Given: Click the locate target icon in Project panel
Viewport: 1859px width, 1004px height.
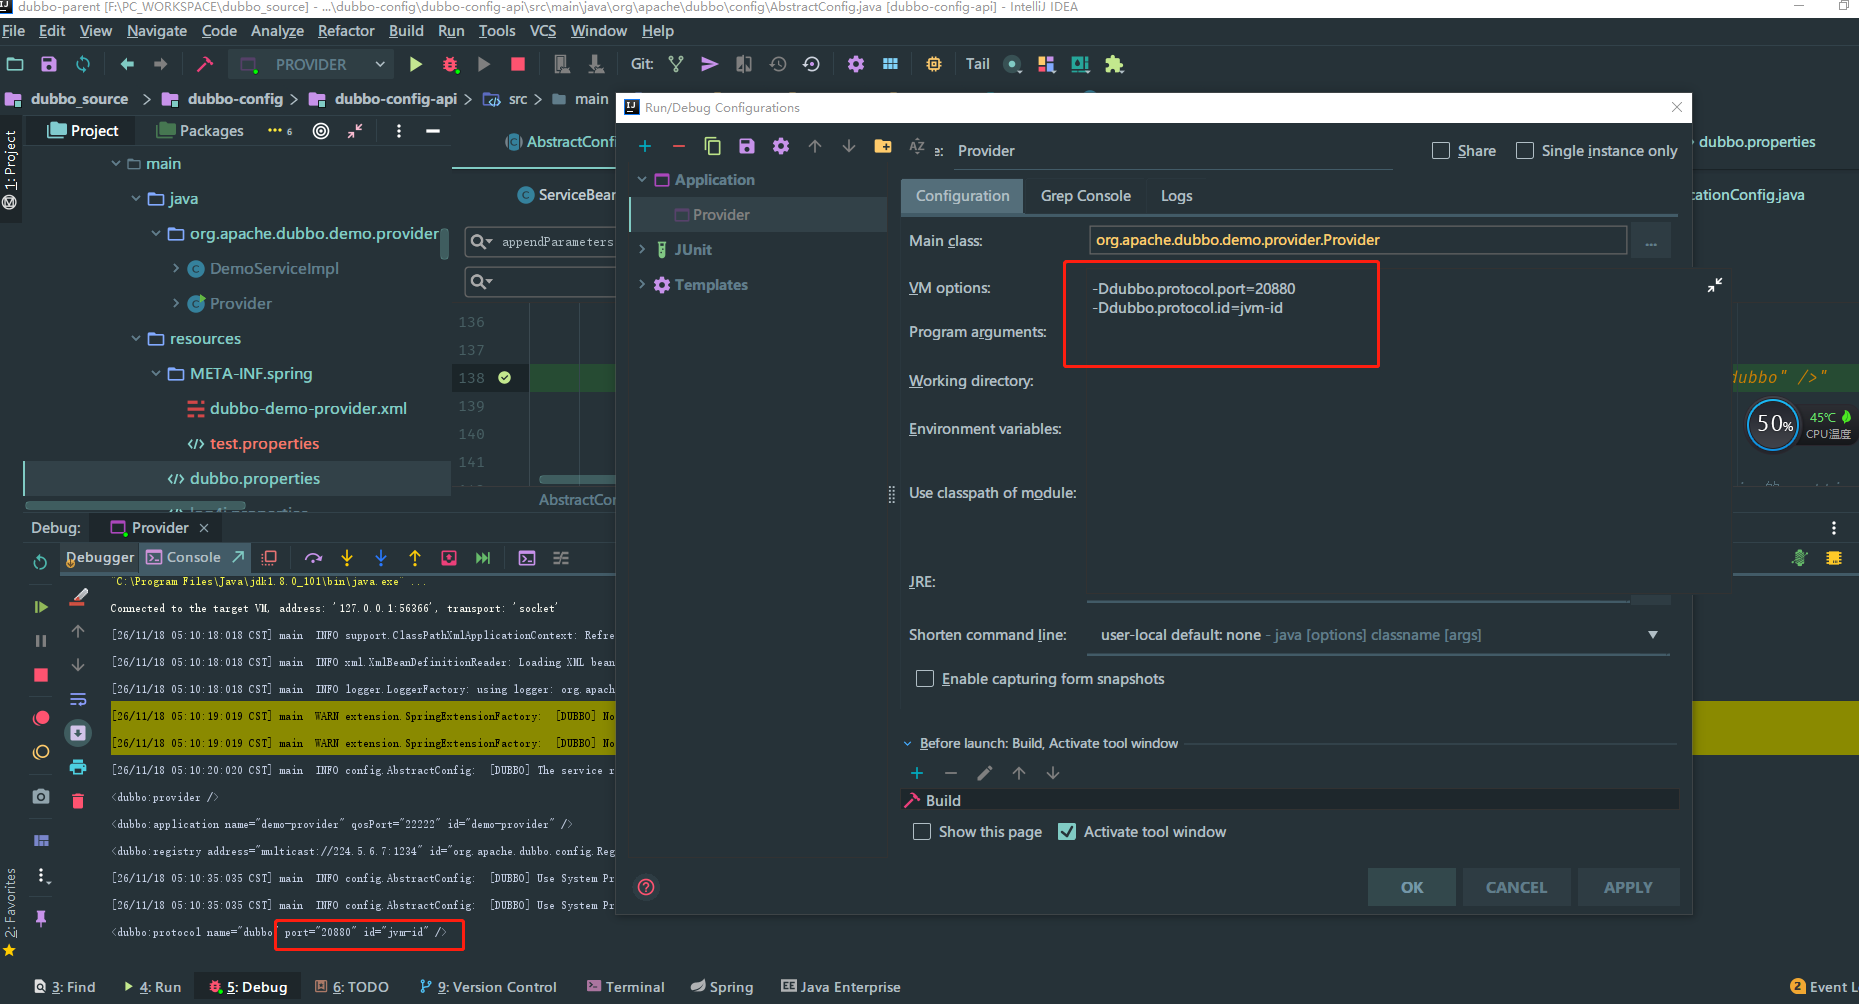Looking at the screenshot, I should tap(321, 131).
